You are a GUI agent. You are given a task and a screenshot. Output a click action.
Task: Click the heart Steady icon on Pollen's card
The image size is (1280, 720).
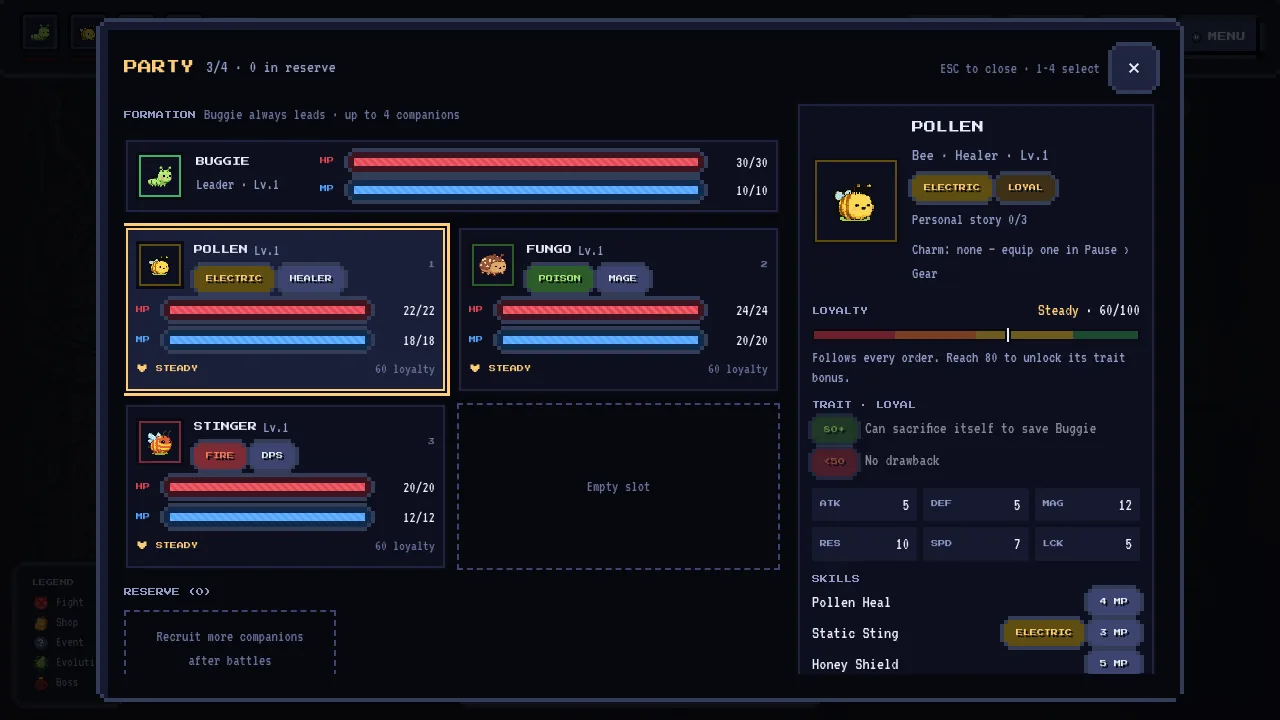point(142,368)
